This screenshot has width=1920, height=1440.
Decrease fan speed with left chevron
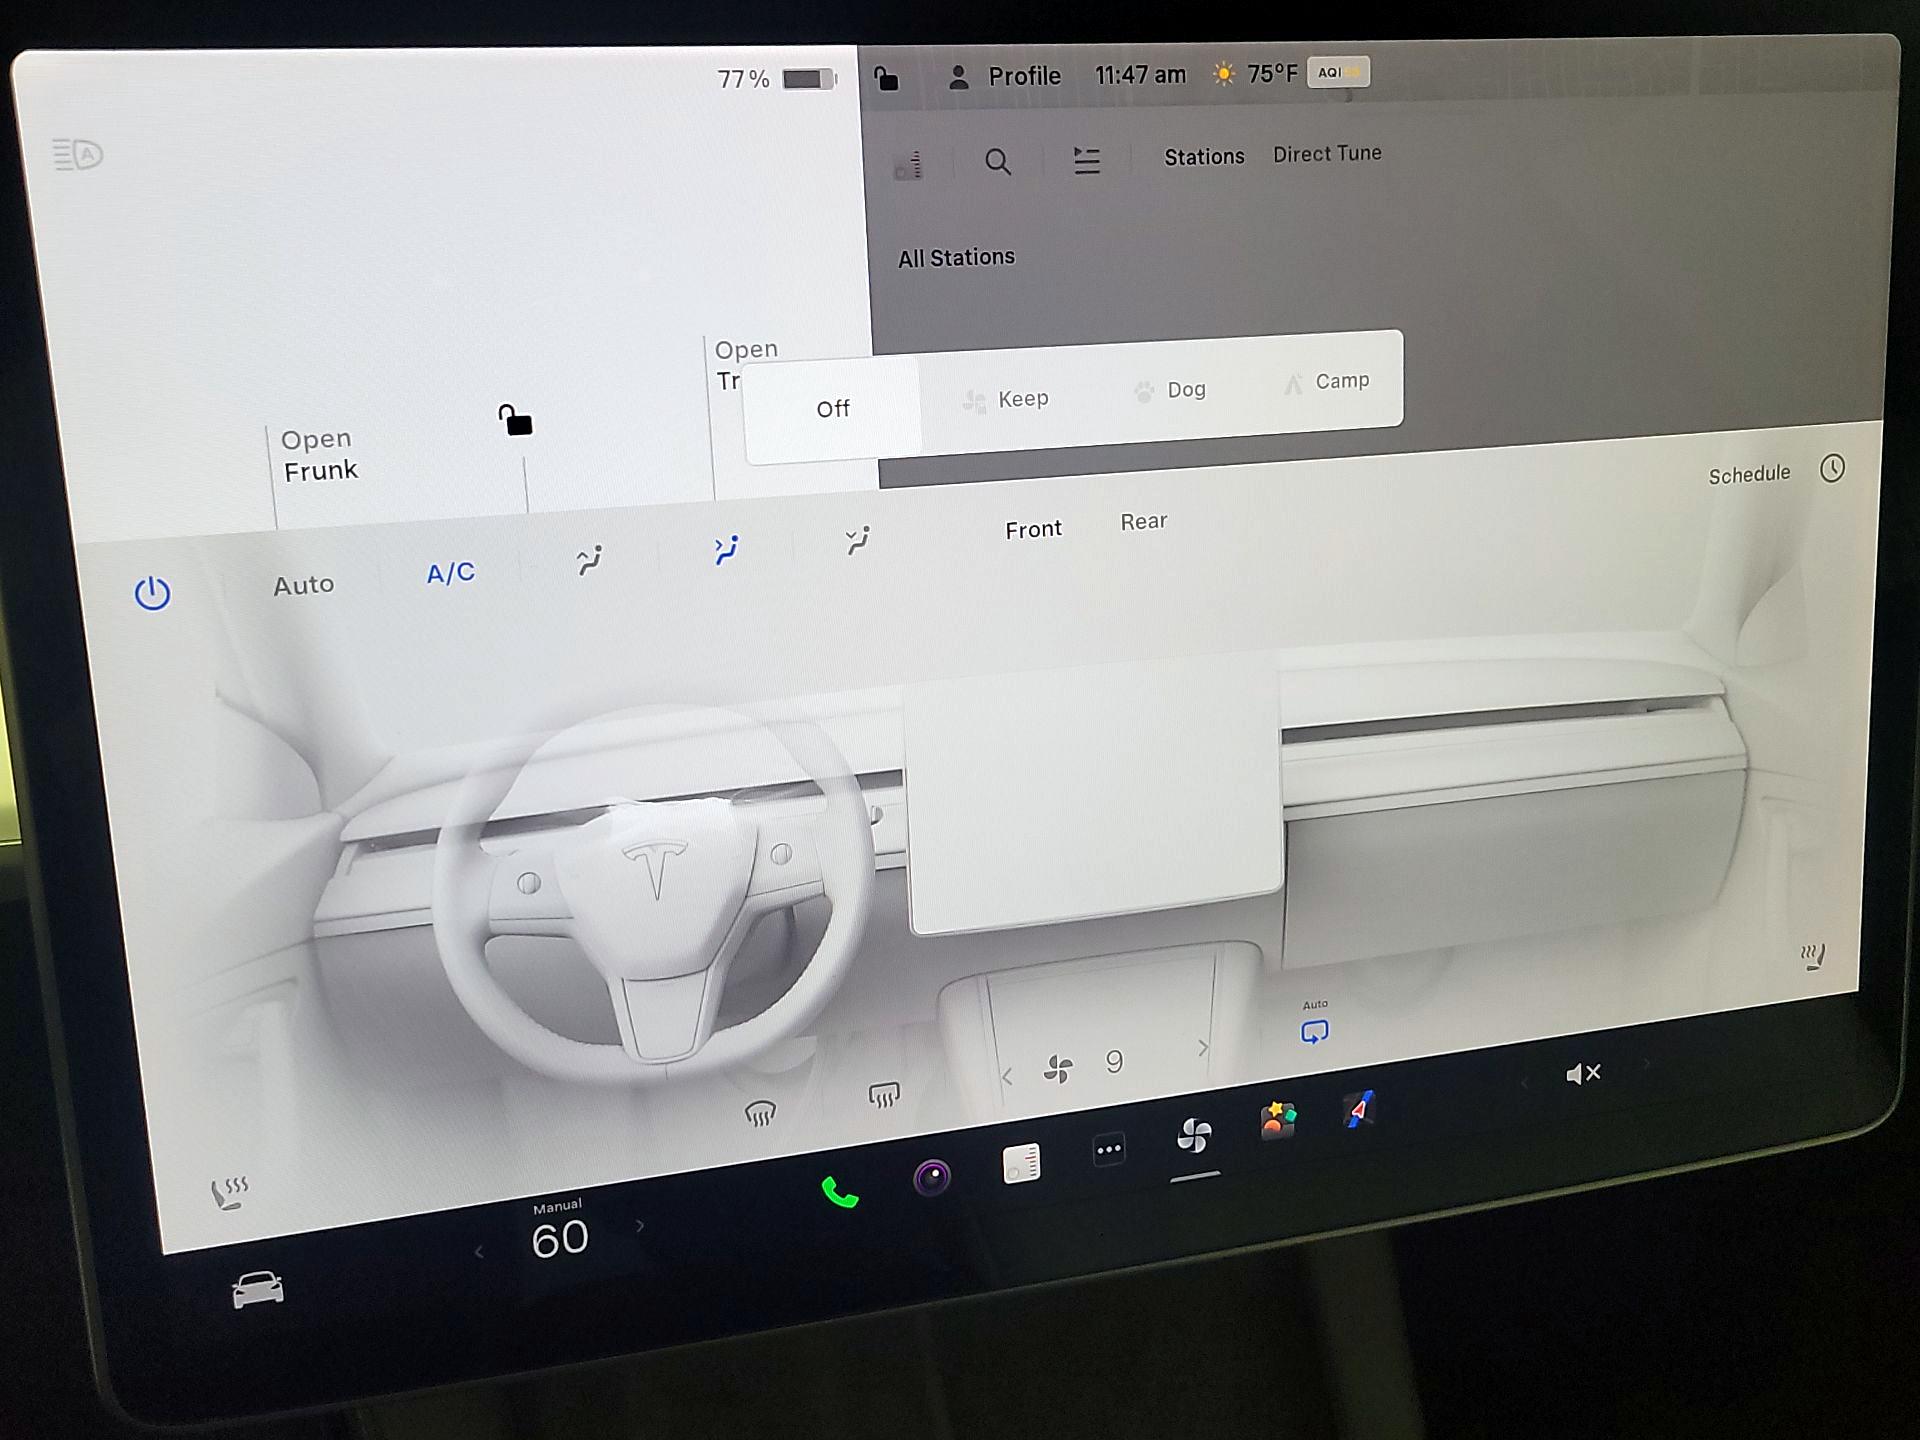pos(1007,1077)
